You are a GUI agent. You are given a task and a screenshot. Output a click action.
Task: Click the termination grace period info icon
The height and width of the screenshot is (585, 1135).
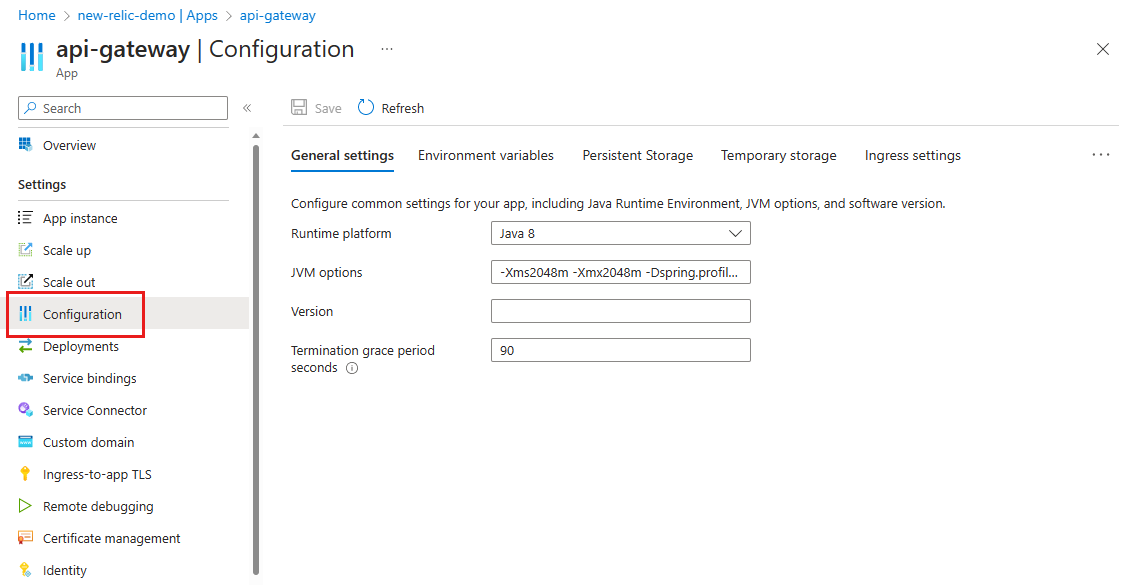pos(352,368)
